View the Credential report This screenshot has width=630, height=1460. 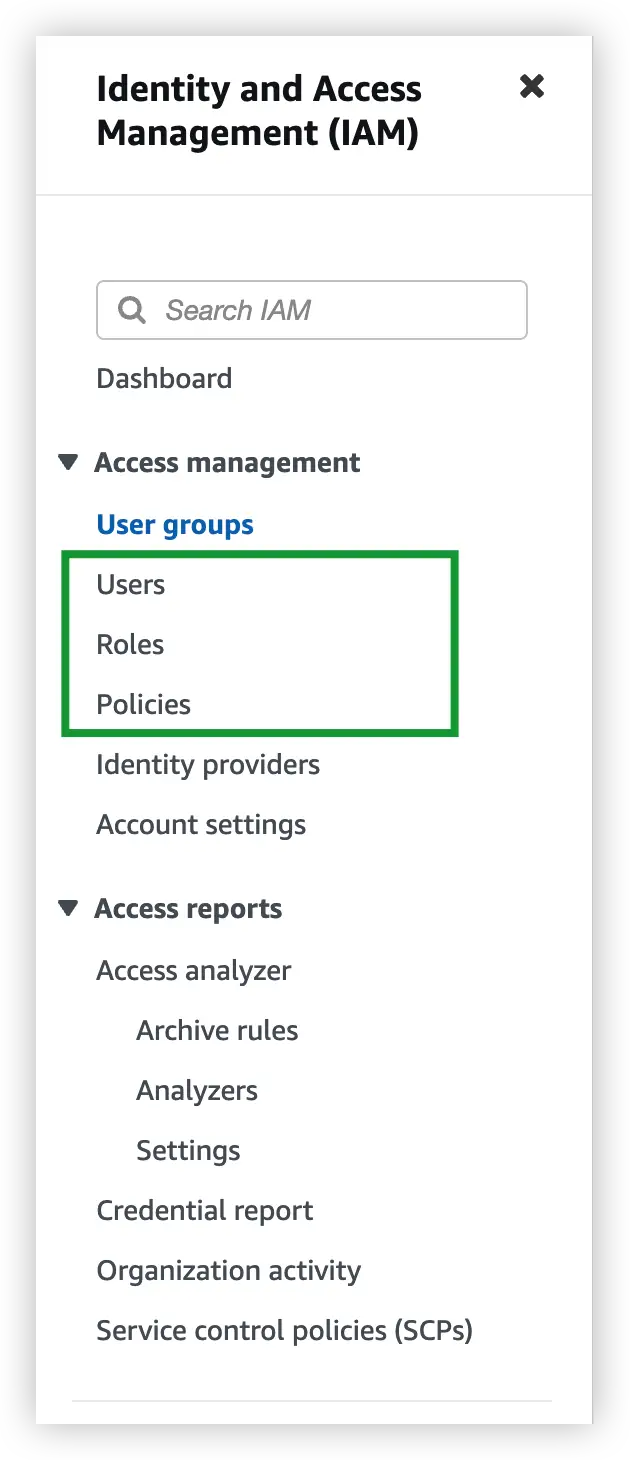coord(205,1210)
